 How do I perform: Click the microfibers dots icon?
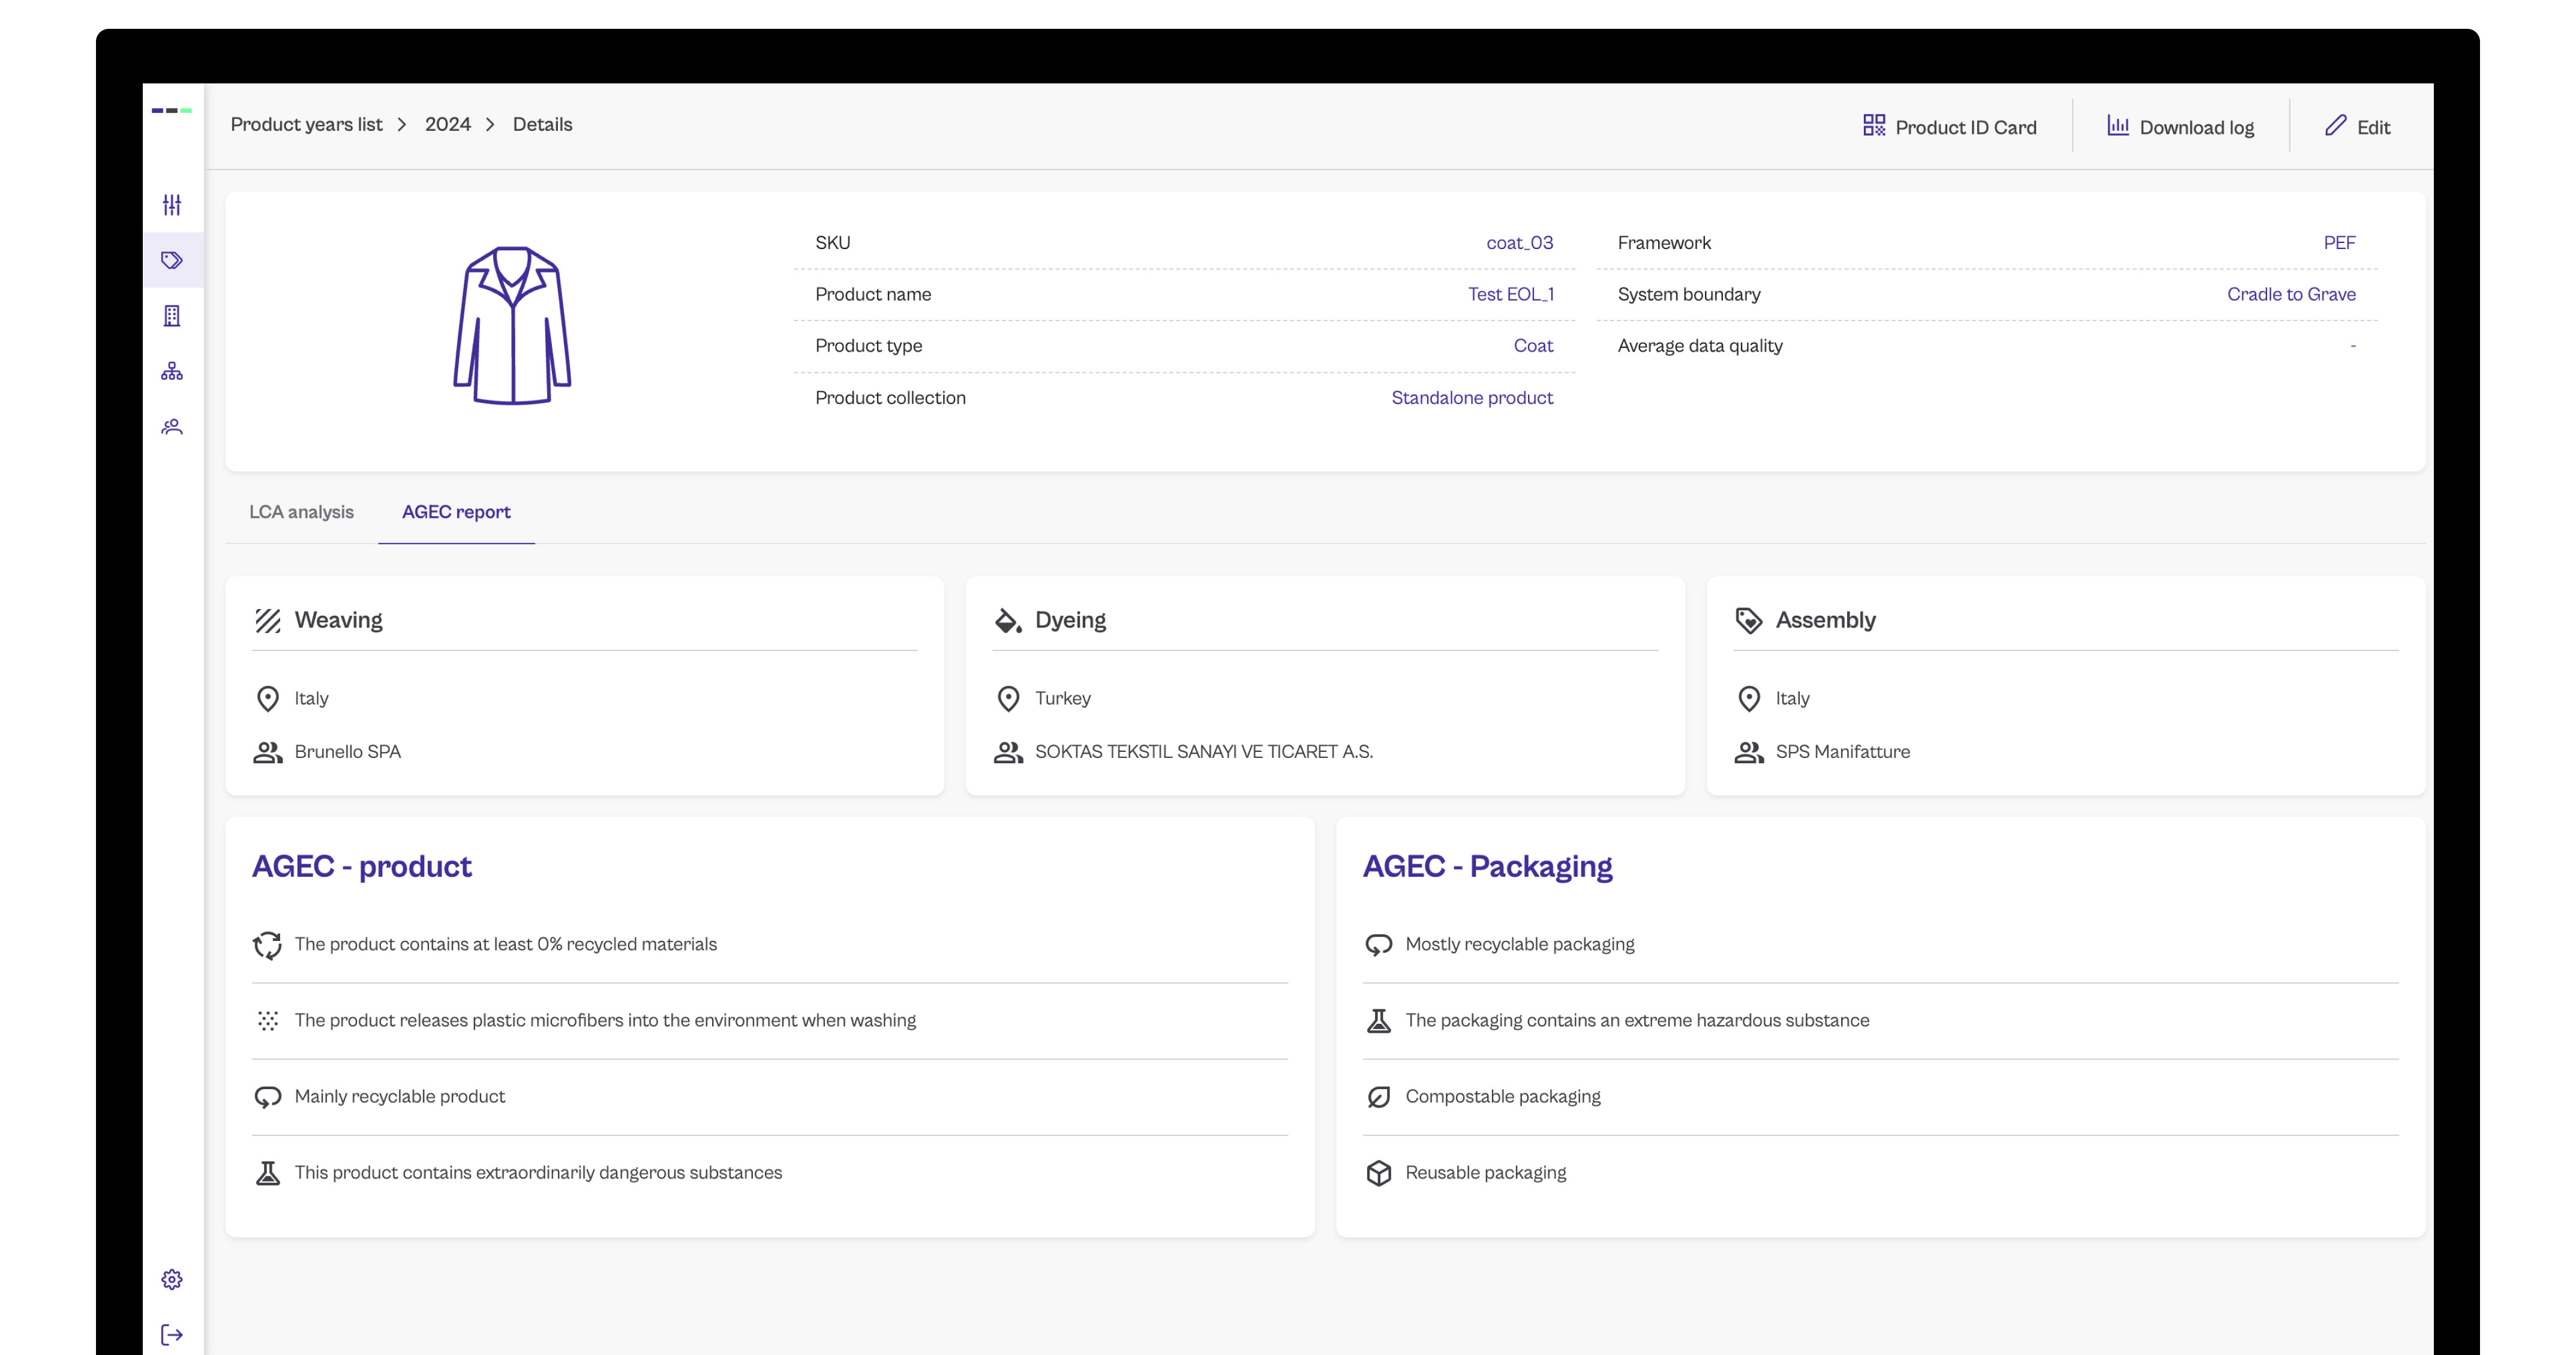point(267,1020)
